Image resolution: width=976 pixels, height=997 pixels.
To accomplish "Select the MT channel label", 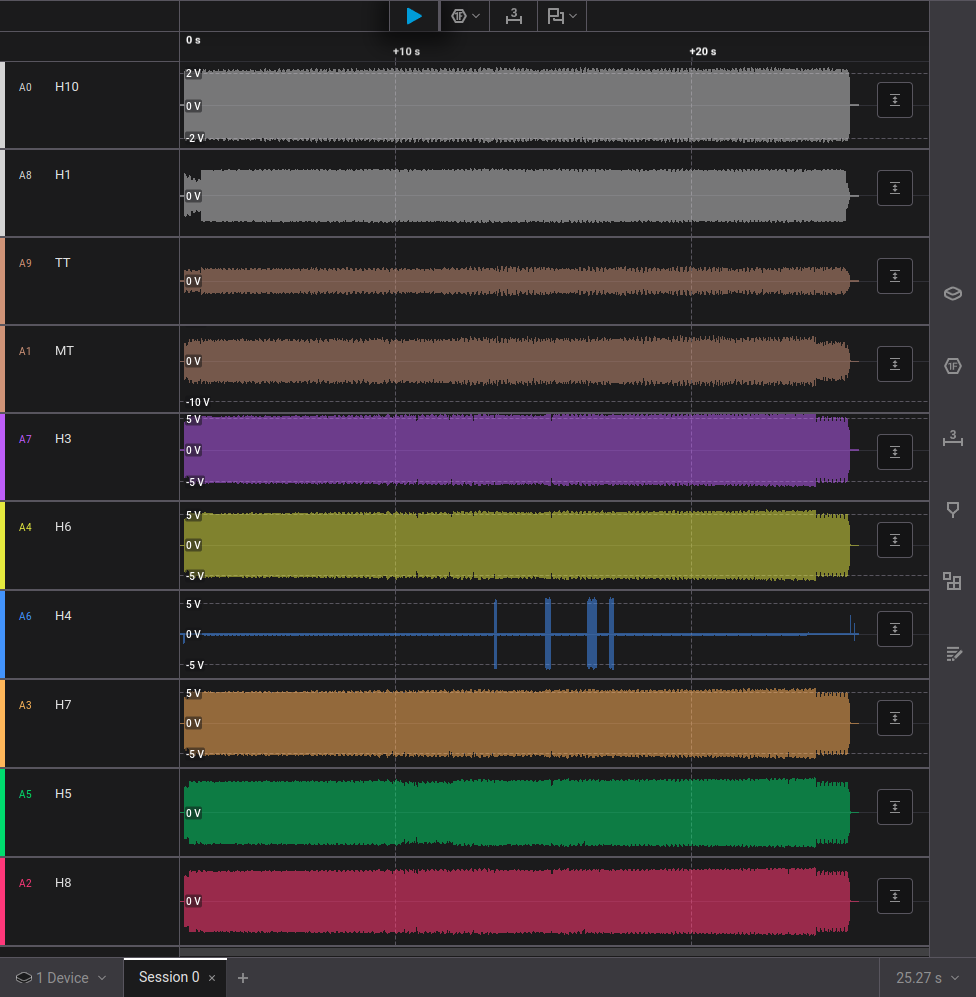I will tap(64, 351).
